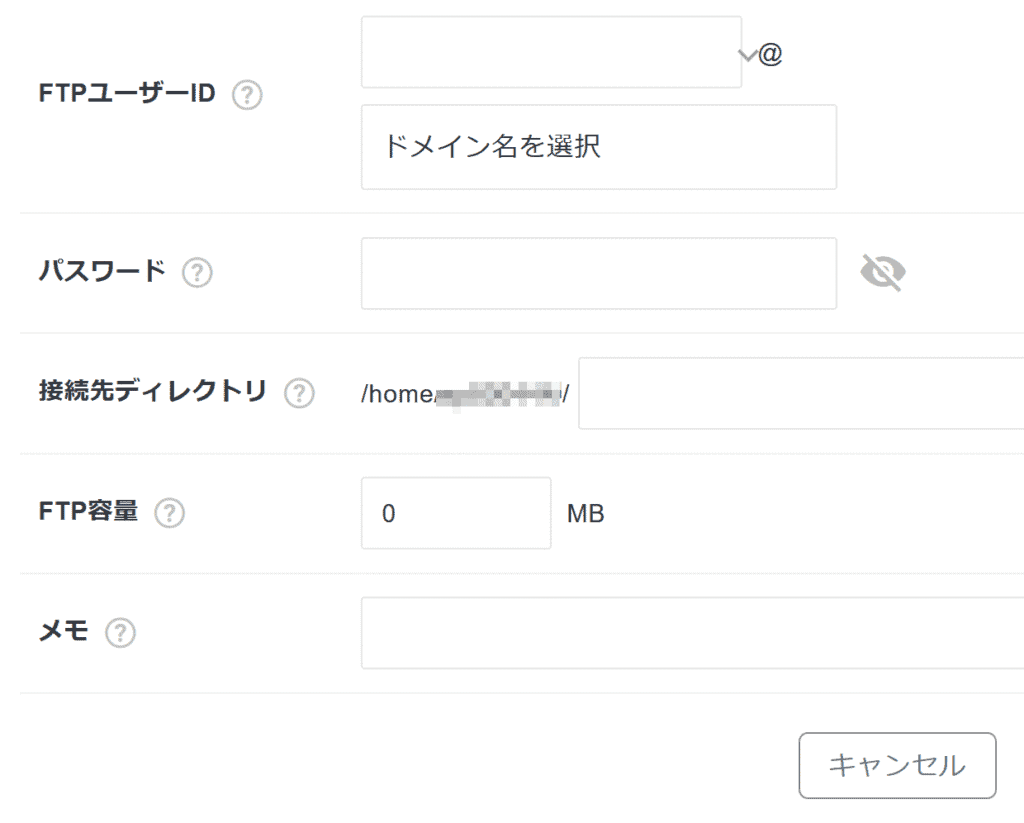The height and width of the screenshot is (823, 1024).
Task: Select the directory path field after /home/
Action: pos(800,393)
